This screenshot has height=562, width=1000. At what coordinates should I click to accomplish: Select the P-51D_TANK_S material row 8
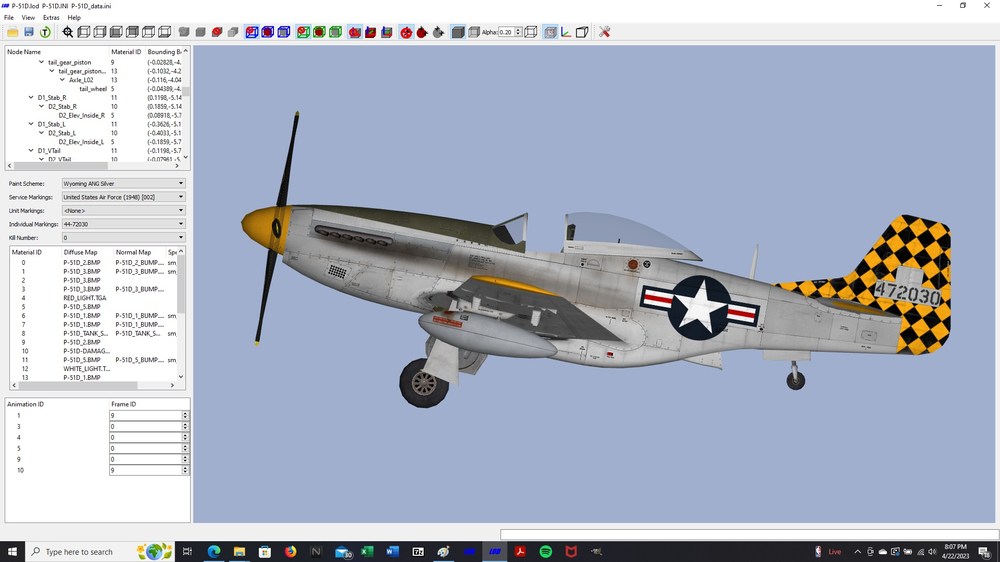click(x=86, y=334)
